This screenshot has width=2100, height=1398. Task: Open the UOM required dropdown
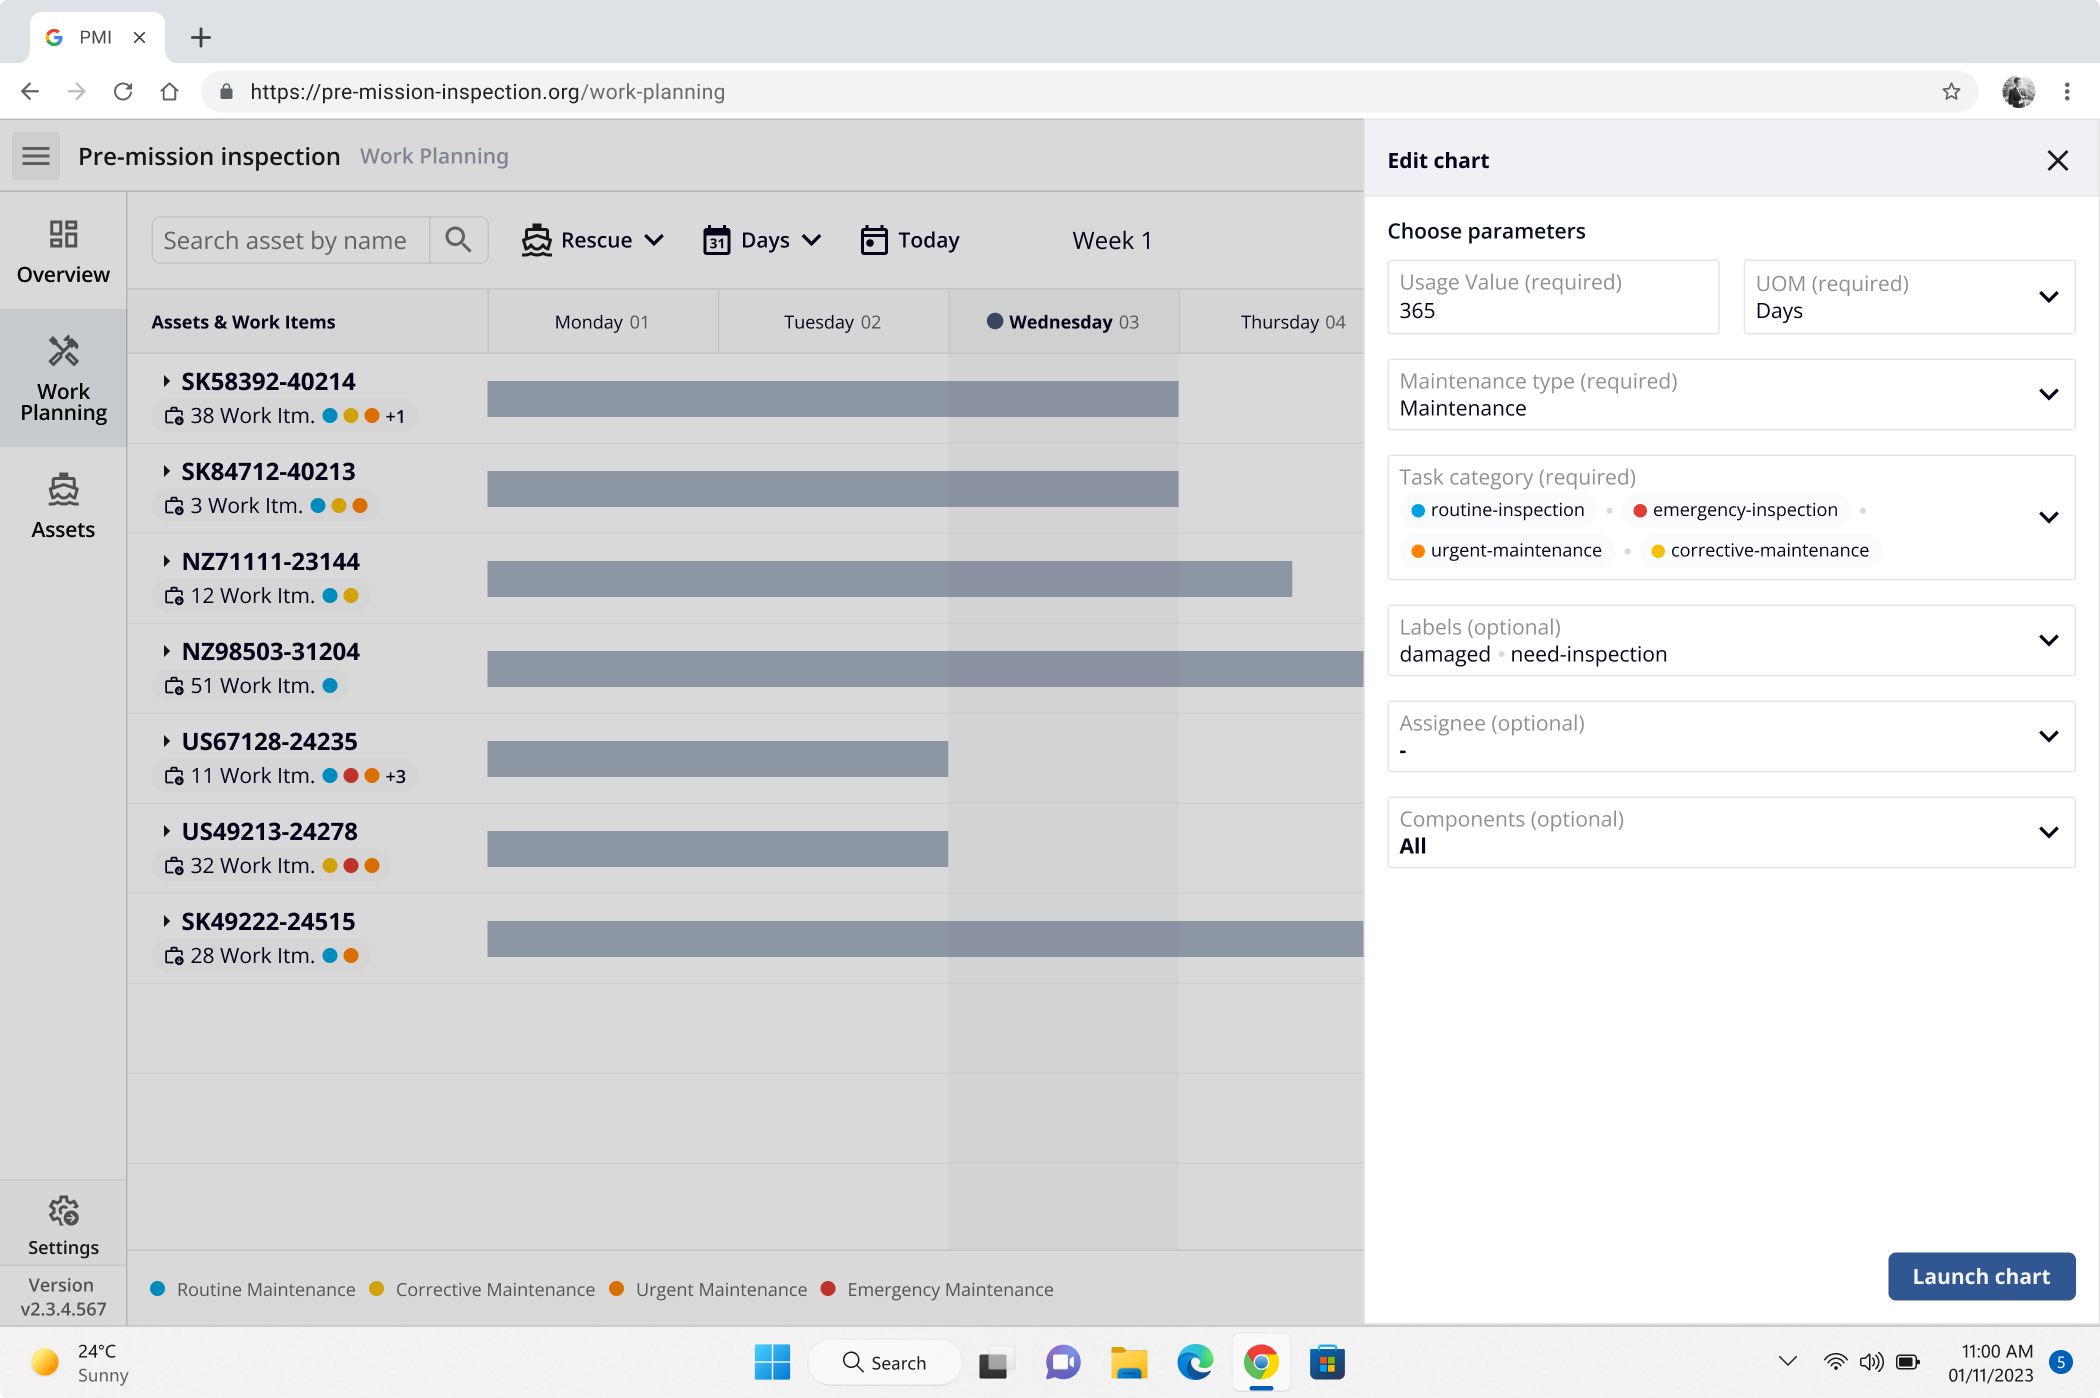click(x=1908, y=297)
